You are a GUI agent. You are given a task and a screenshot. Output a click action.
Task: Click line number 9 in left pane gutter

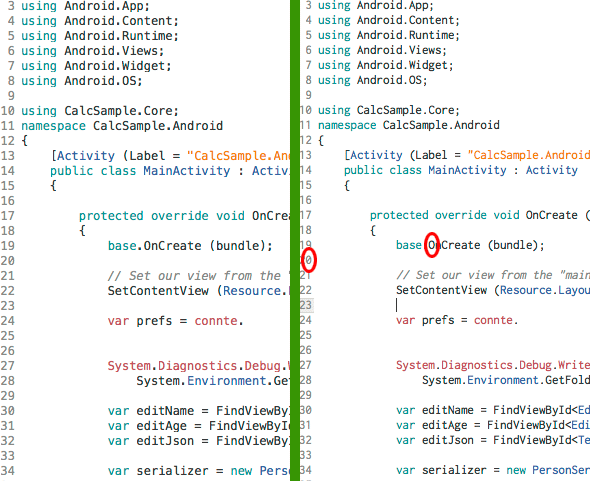coord(11,96)
